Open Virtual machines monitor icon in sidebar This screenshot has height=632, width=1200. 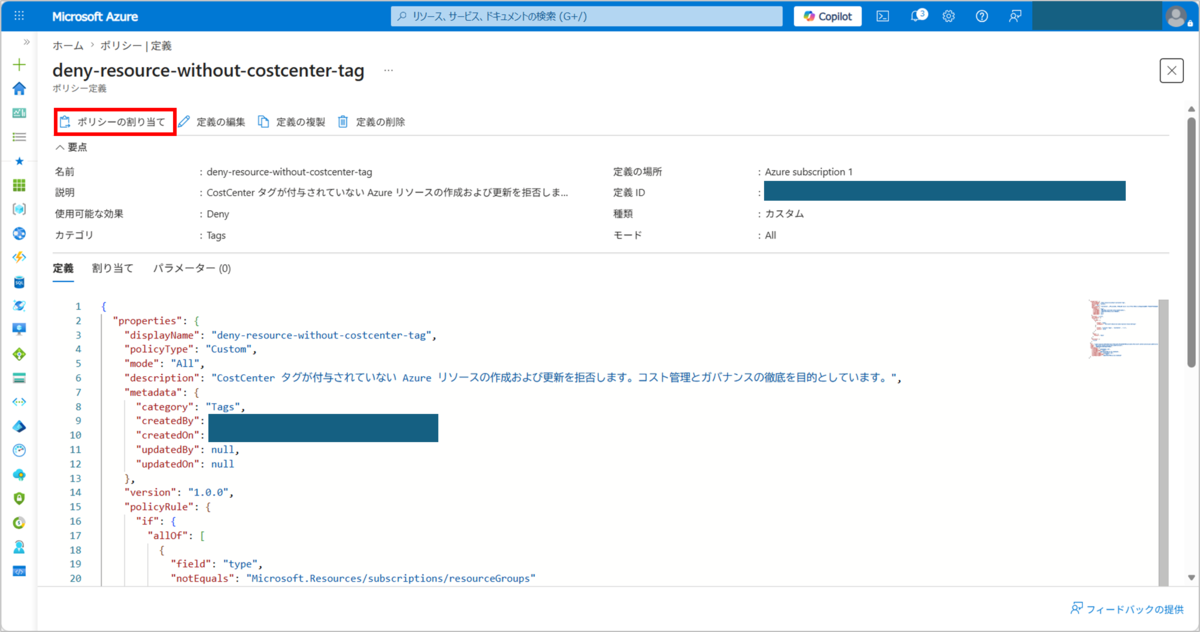point(19,330)
